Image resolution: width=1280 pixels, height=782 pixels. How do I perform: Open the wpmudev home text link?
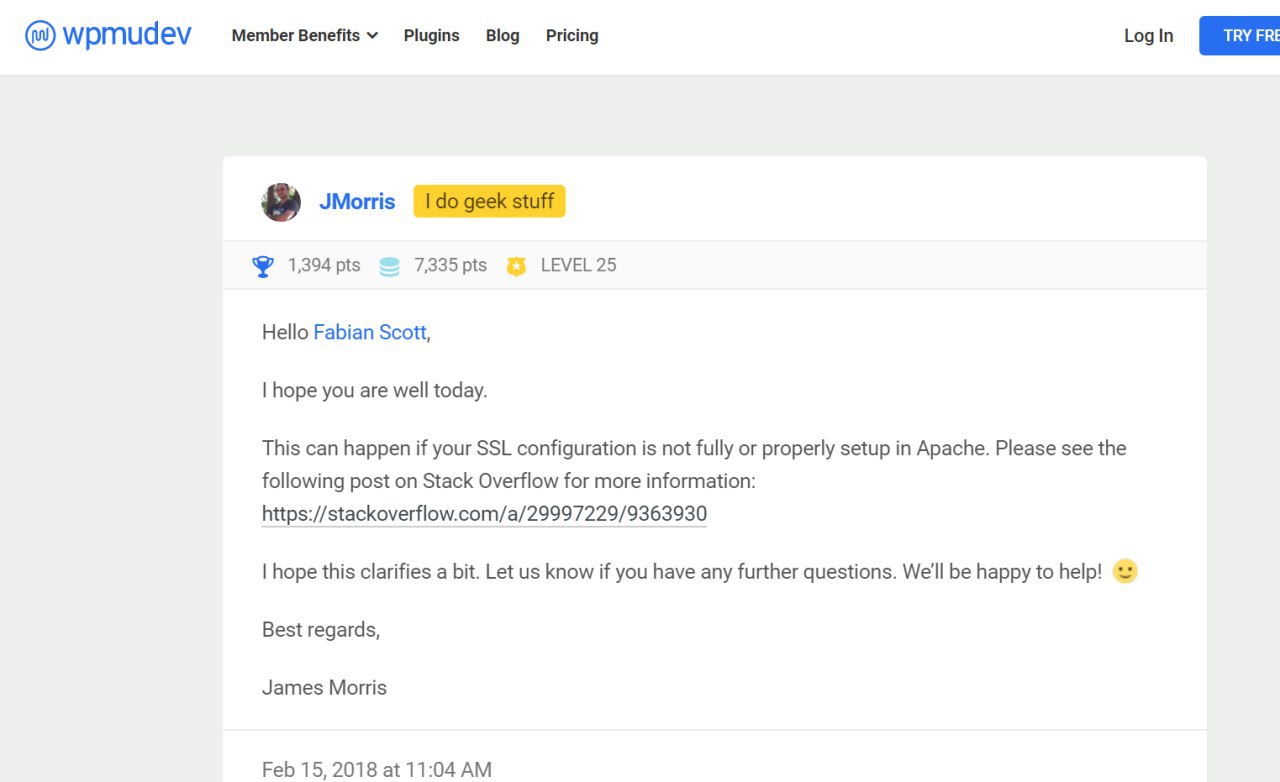126,36
